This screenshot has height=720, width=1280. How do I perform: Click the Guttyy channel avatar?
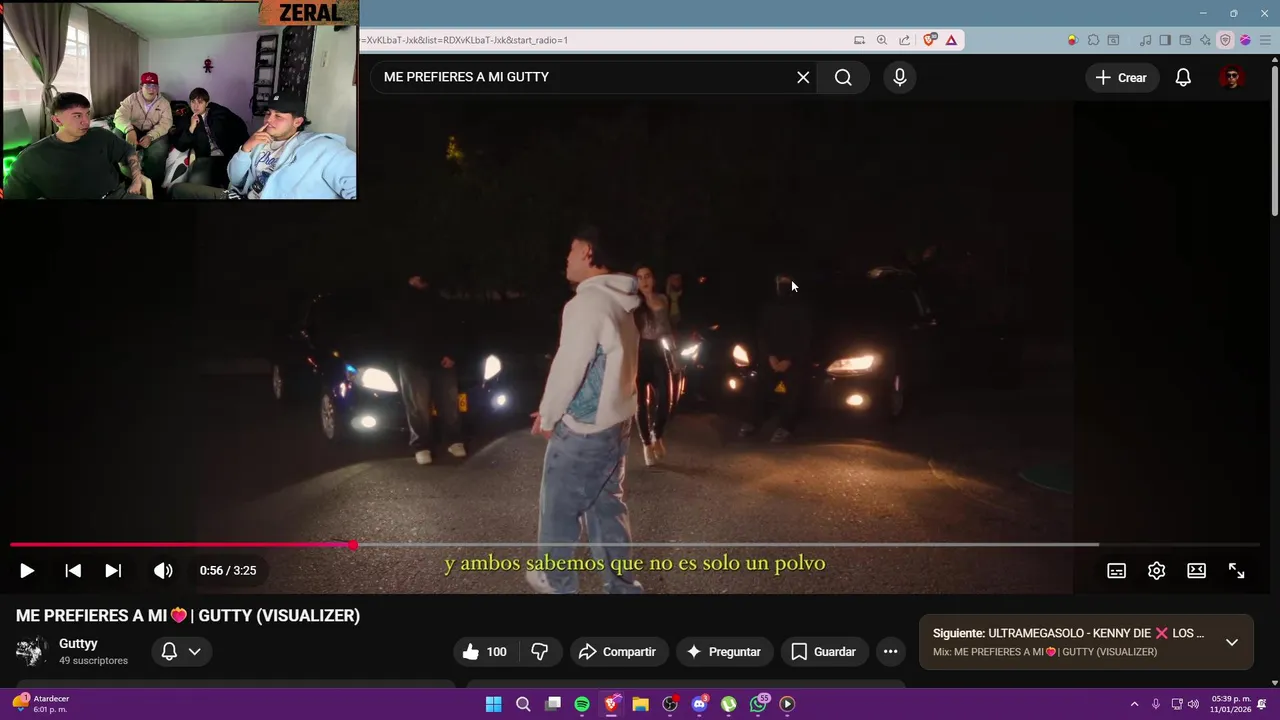tap(31, 651)
